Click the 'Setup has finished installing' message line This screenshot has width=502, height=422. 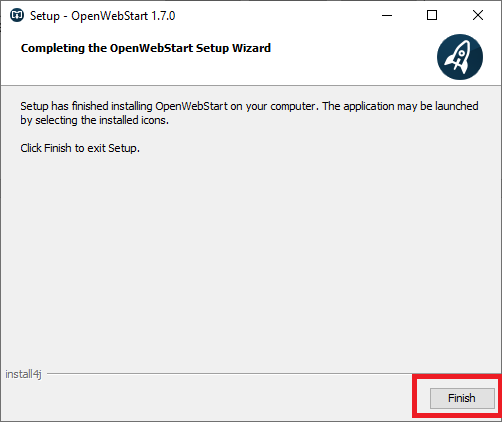[249, 106]
